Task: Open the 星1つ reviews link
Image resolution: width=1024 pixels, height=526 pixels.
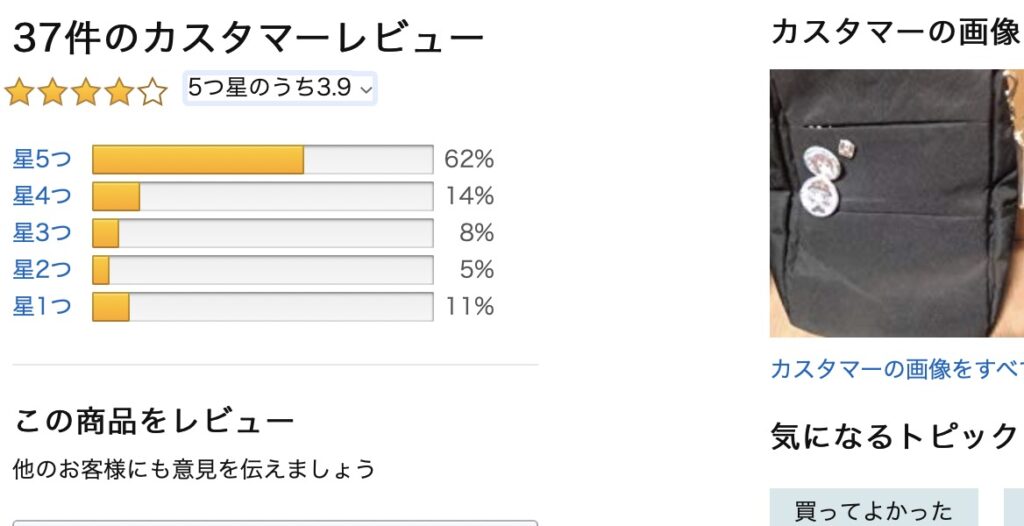Action: coord(42,306)
